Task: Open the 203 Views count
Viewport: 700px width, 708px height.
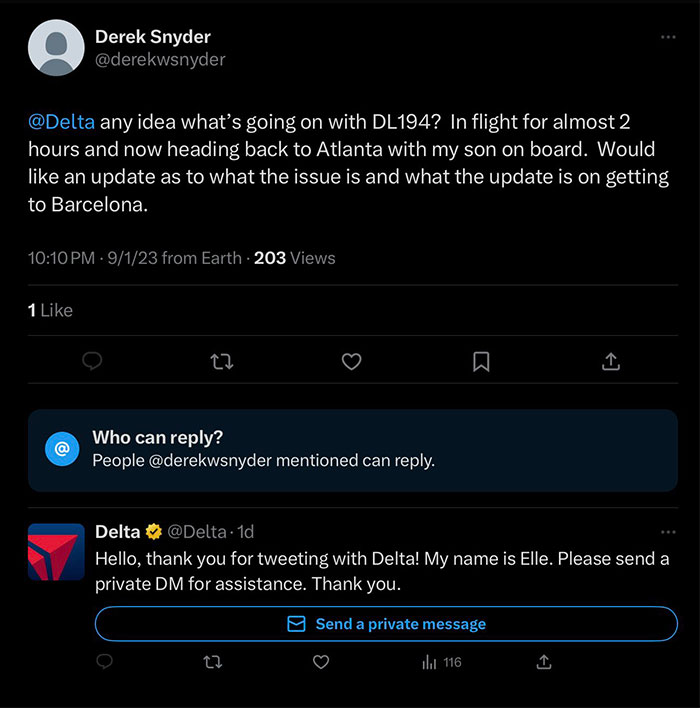Action: 294,258
